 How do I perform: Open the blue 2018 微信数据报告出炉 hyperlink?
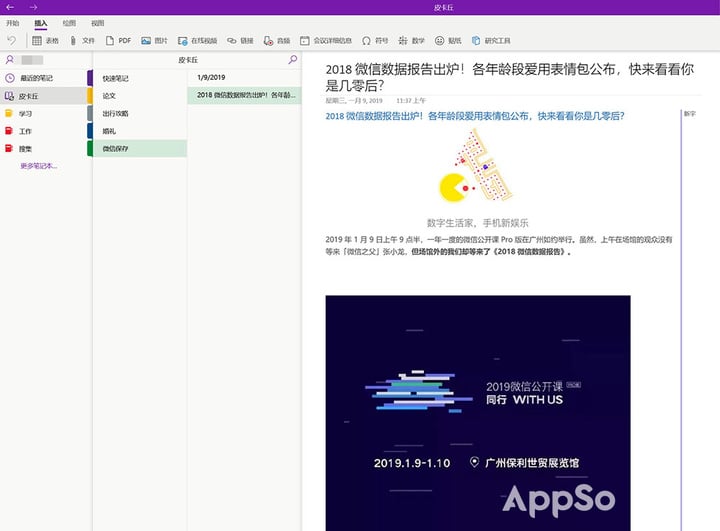(x=475, y=116)
